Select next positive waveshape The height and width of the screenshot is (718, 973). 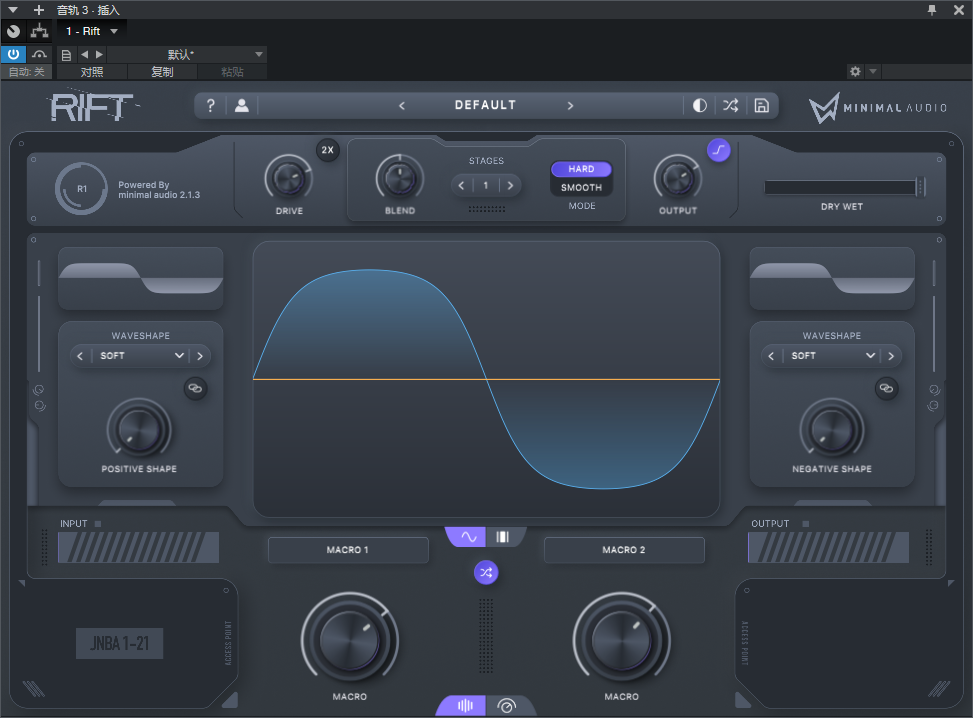tap(200, 356)
